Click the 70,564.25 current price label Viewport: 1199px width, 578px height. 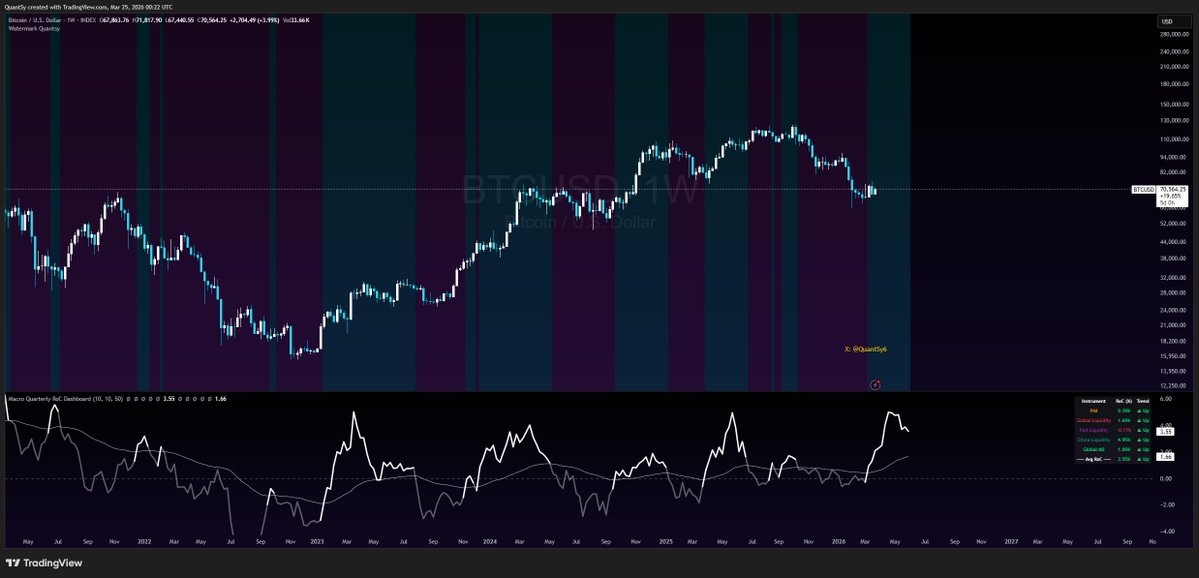click(x=1172, y=189)
